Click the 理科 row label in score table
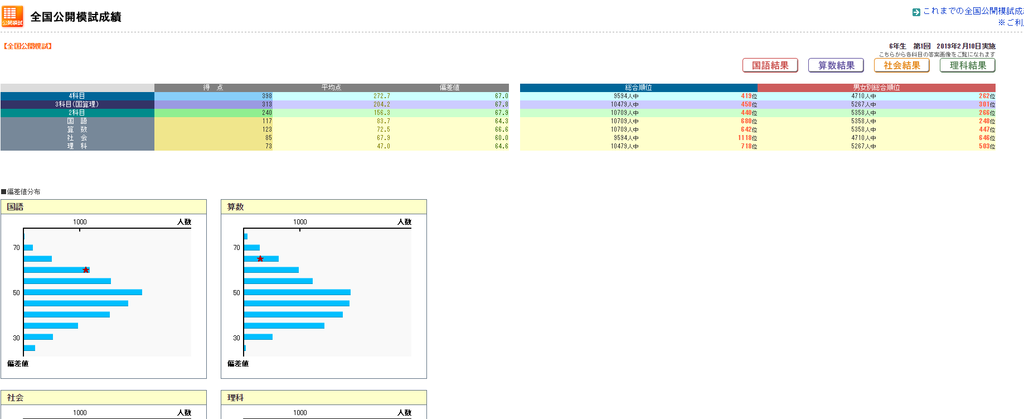This screenshot has height=419, width=1024. (x=77, y=146)
